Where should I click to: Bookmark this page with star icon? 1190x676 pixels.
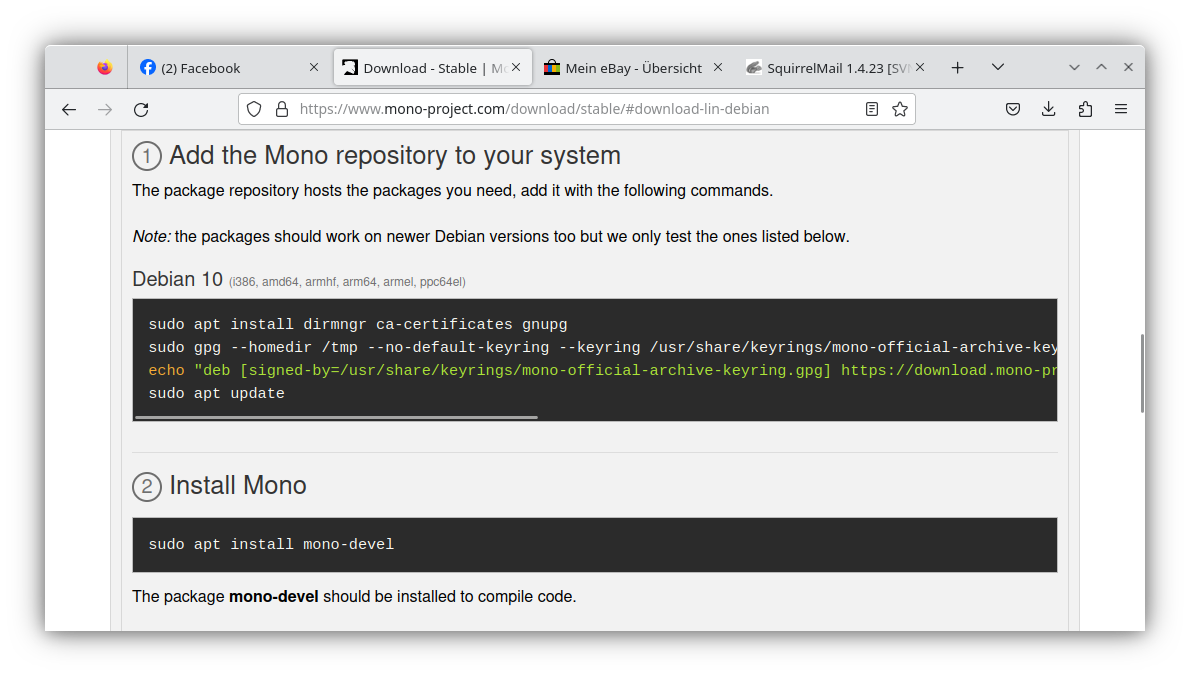point(900,109)
